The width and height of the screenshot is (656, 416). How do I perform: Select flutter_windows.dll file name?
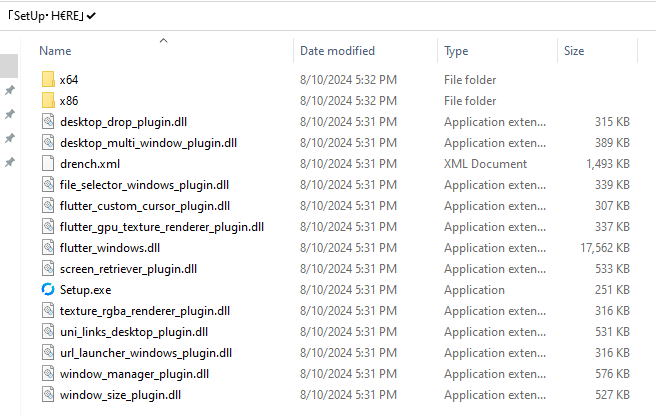pyautogui.click(x=110, y=248)
